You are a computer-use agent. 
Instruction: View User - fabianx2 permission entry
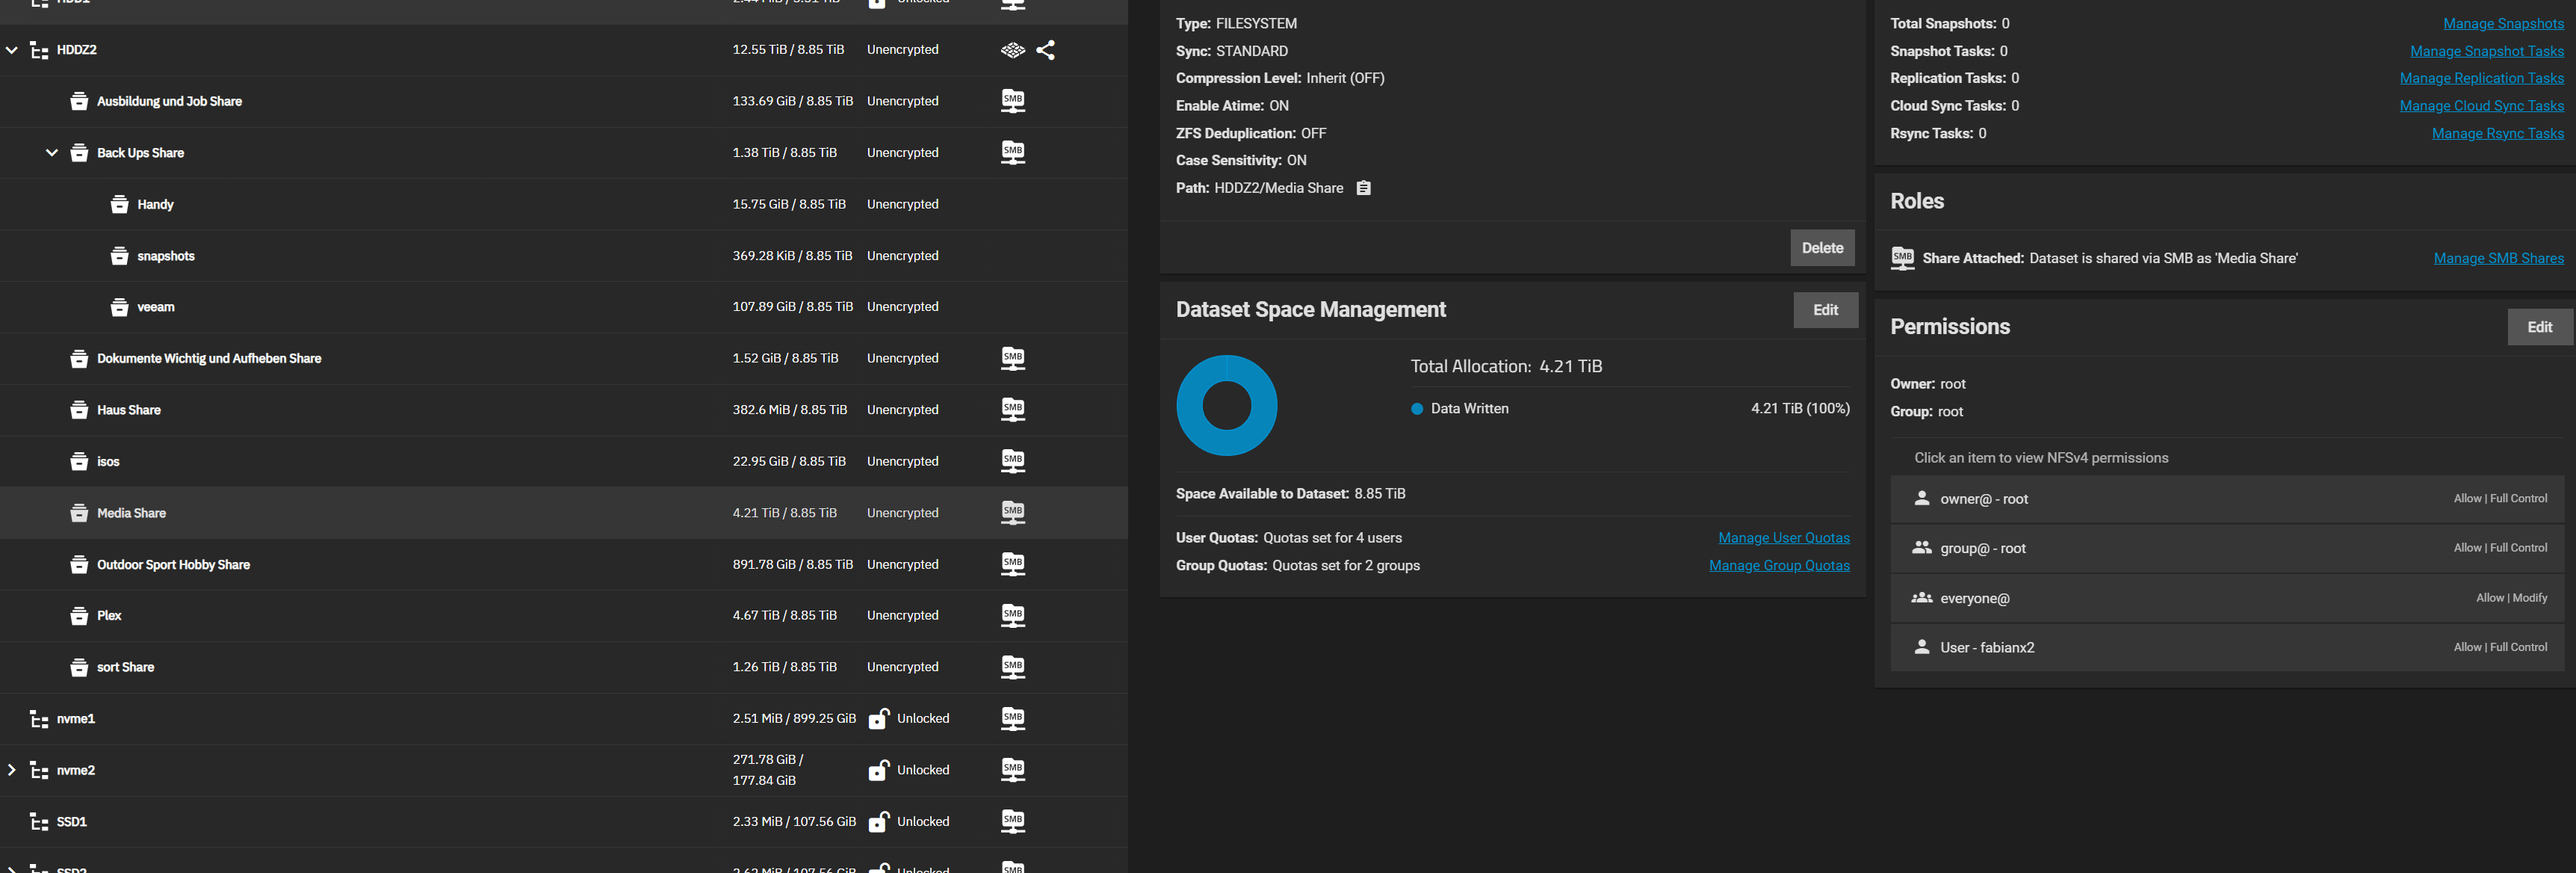tap(2228, 647)
